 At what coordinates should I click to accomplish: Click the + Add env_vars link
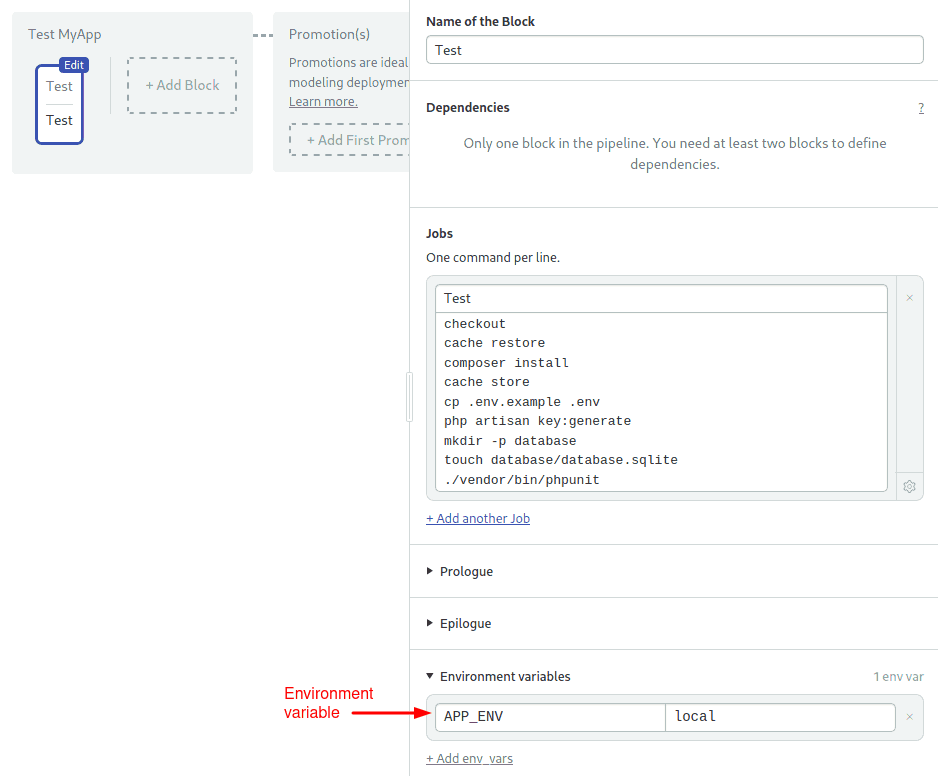pyautogui.click(x=469, y=759)
